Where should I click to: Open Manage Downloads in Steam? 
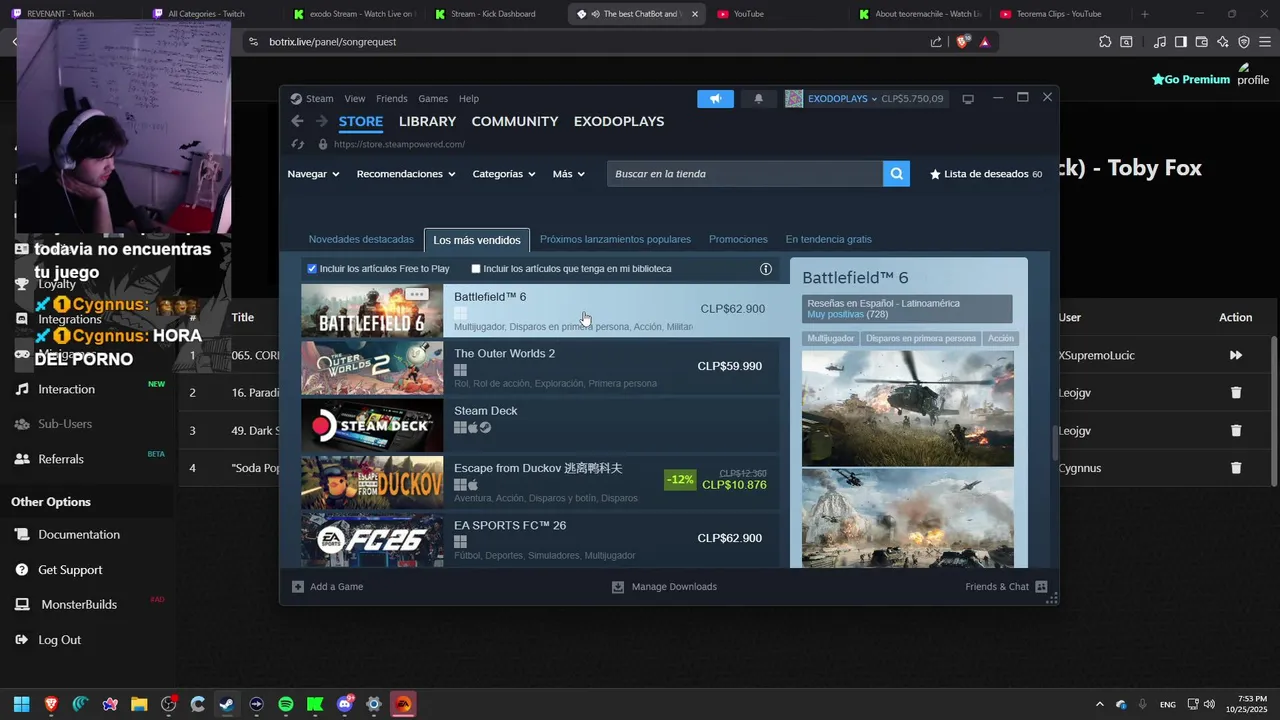point(664,587)
